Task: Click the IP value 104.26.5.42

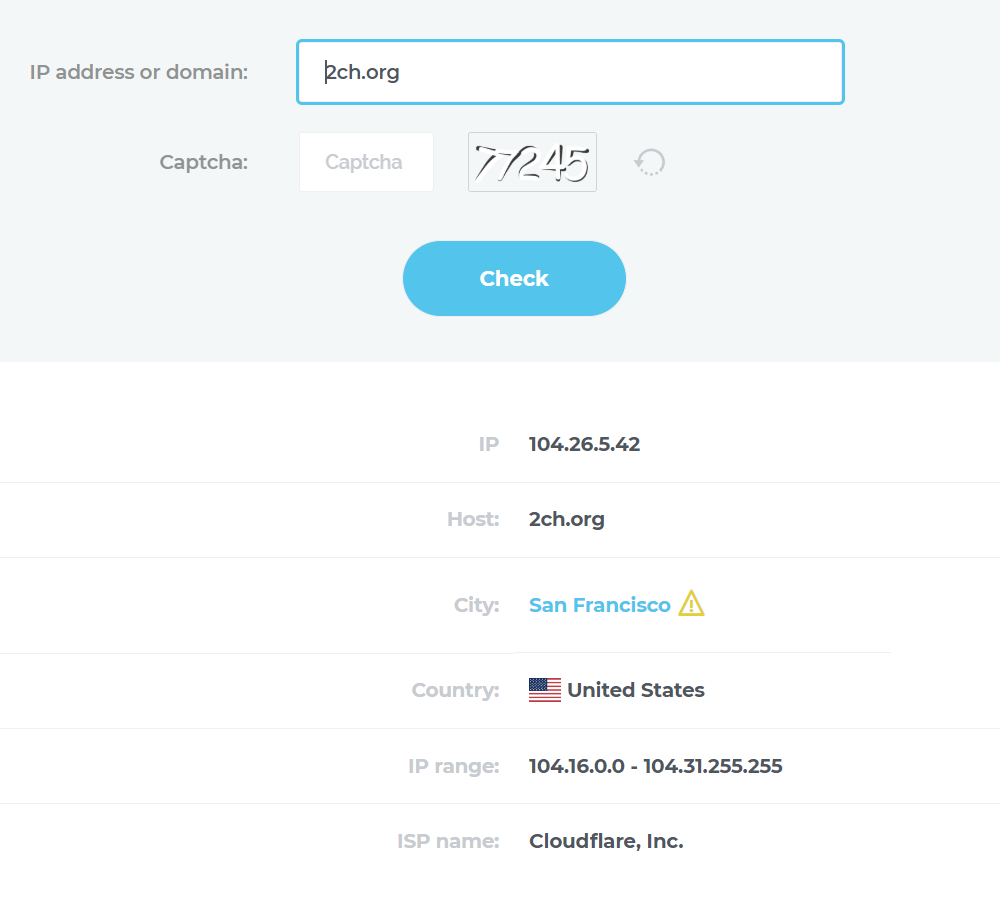Action: 584,444
